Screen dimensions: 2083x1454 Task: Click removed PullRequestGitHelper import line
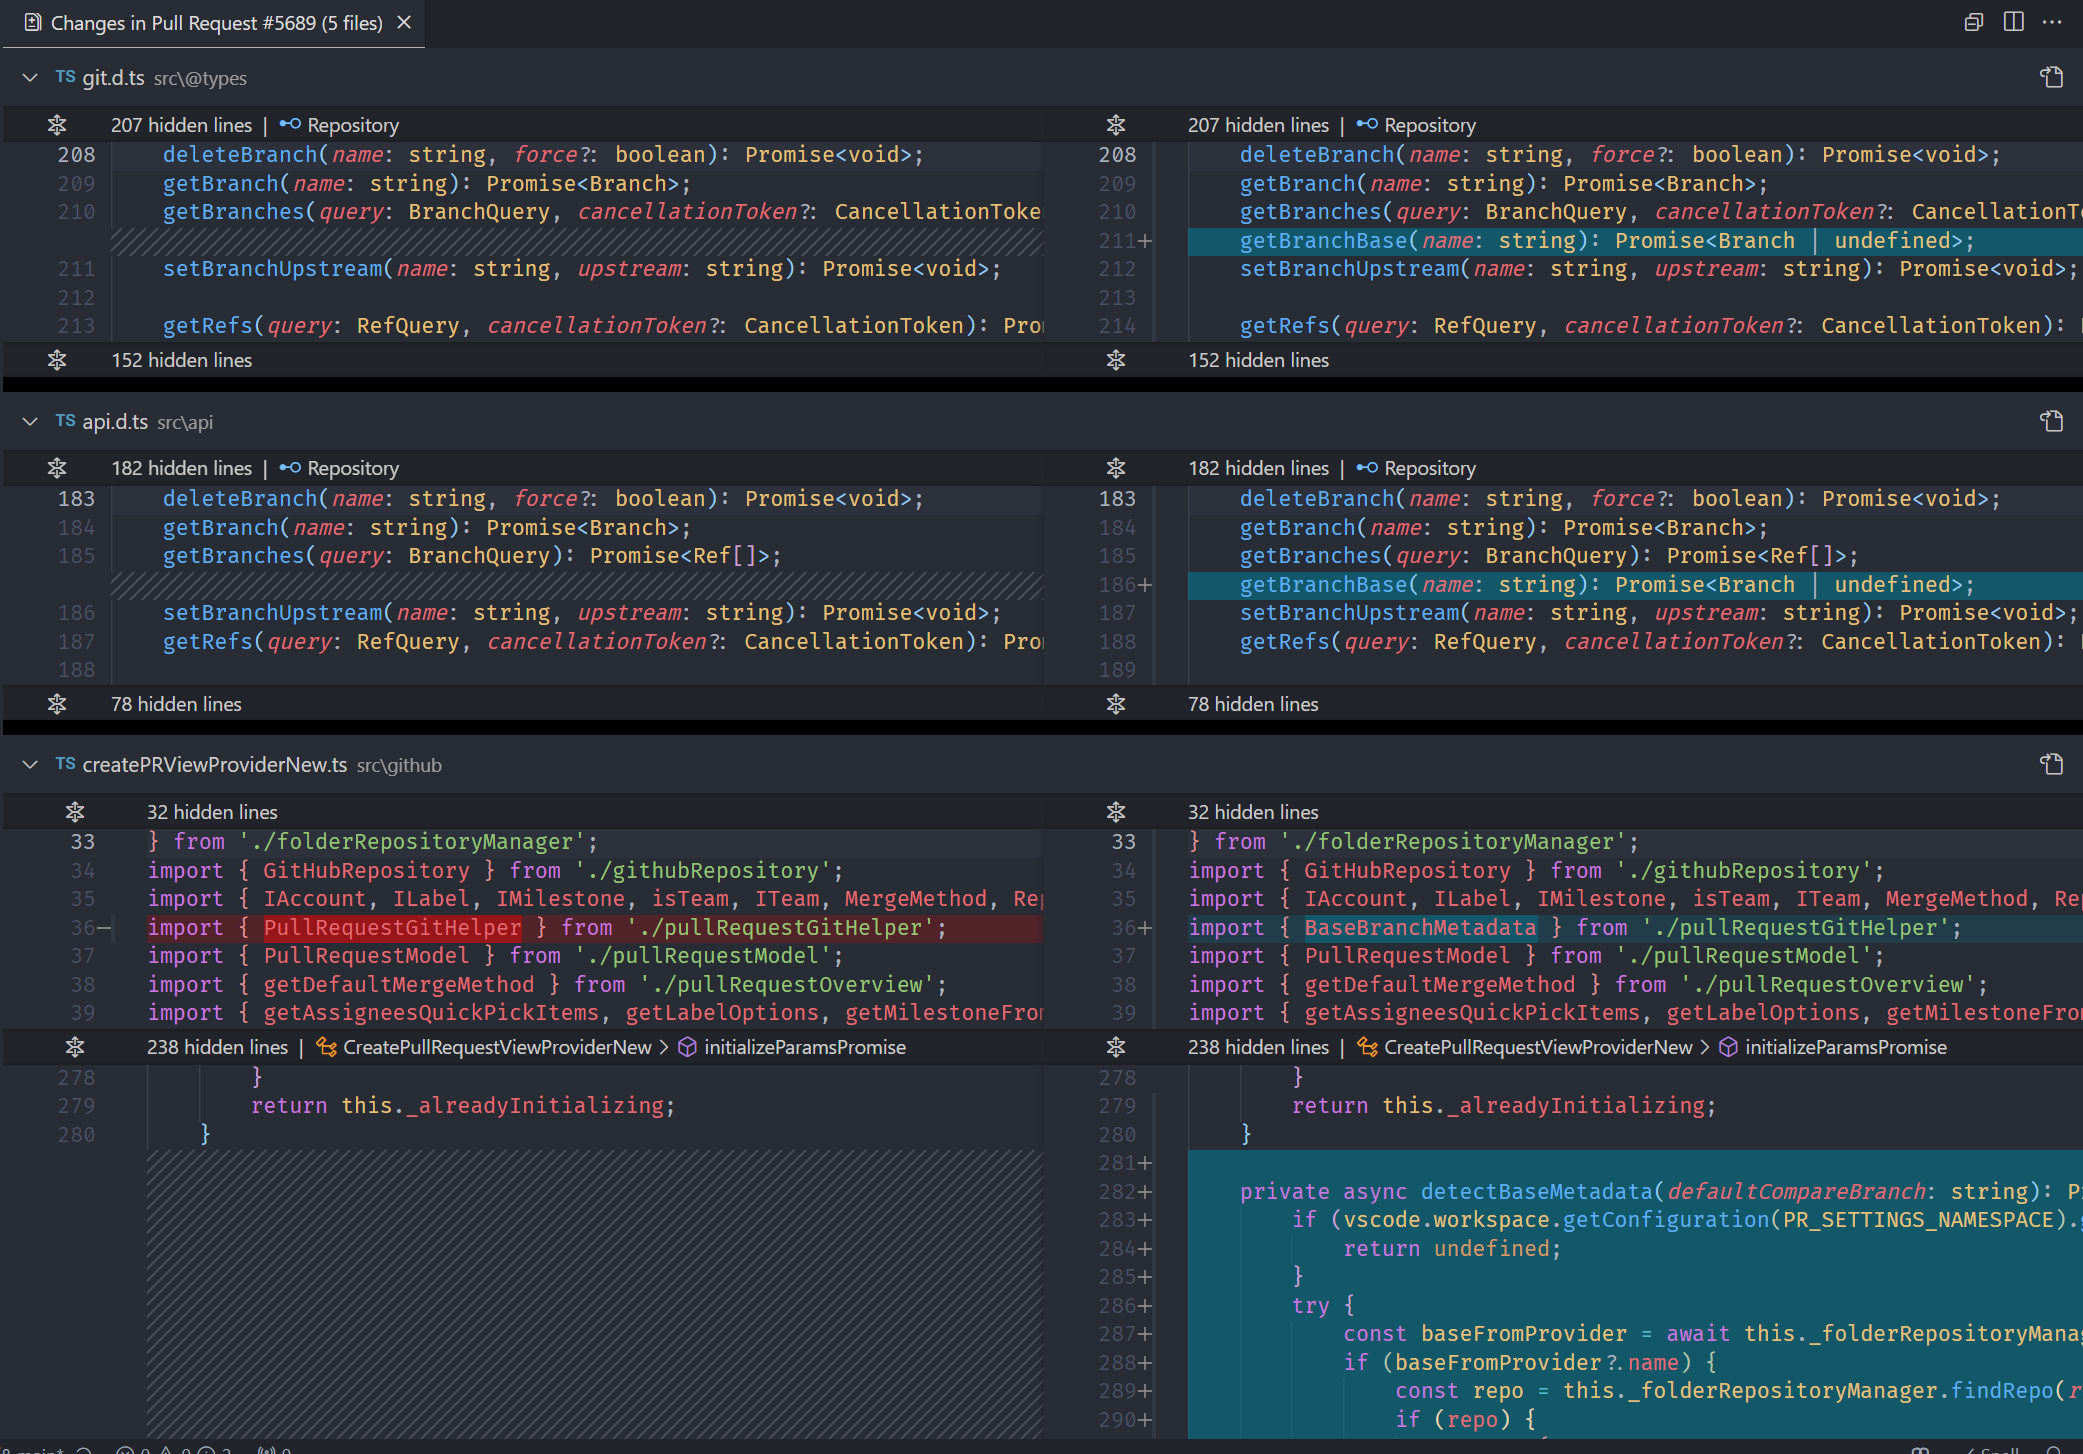click(x=595, y=928)
